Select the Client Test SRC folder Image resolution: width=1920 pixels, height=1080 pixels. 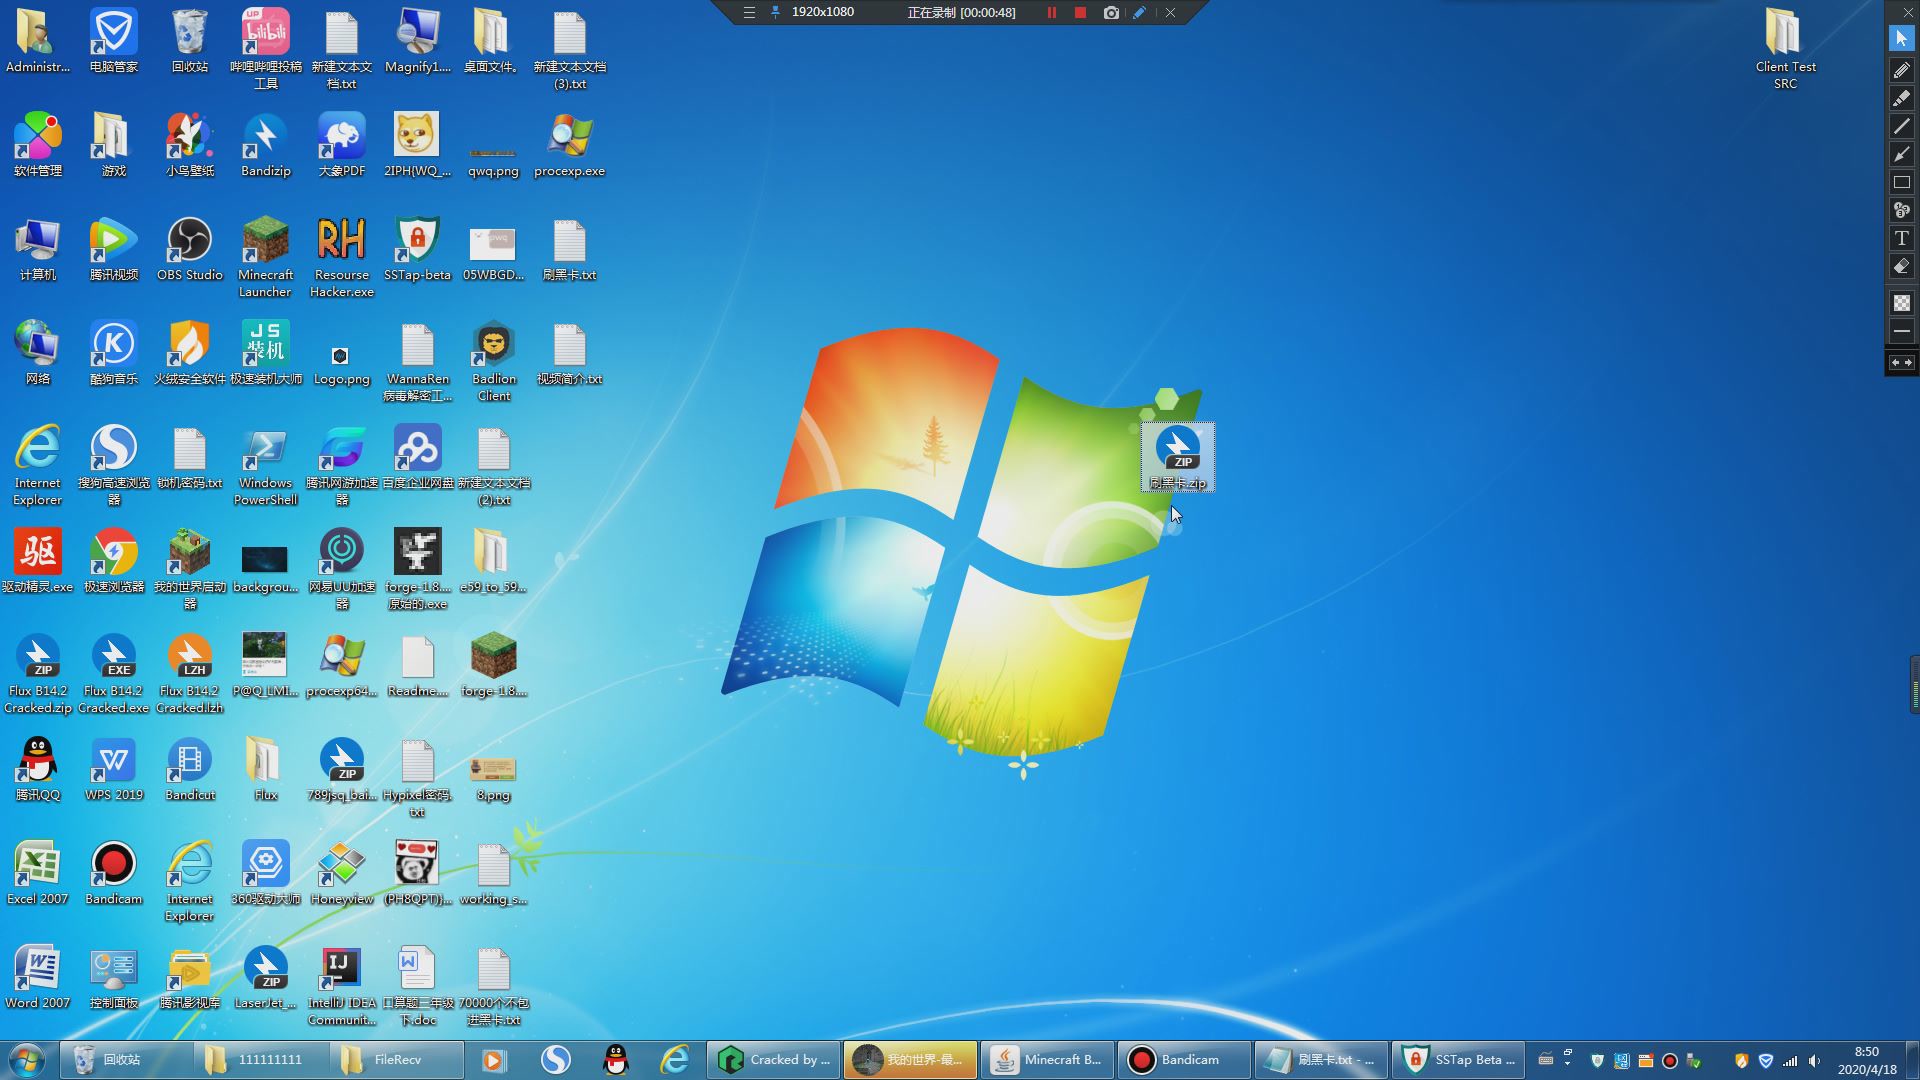[1785, 48]
